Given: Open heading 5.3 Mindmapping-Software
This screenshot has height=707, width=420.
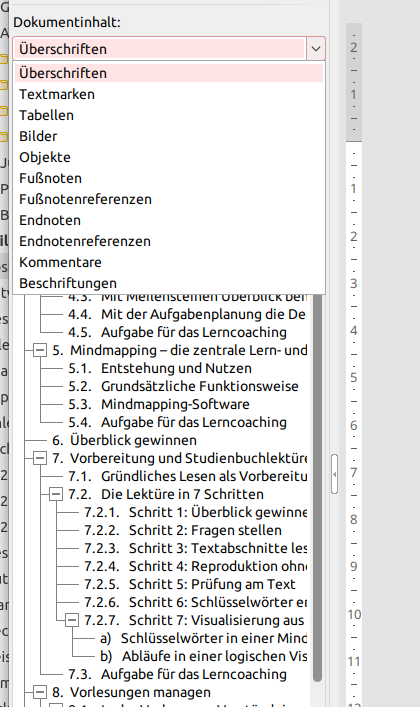Looking at the screenshot, I should (159, 404).
